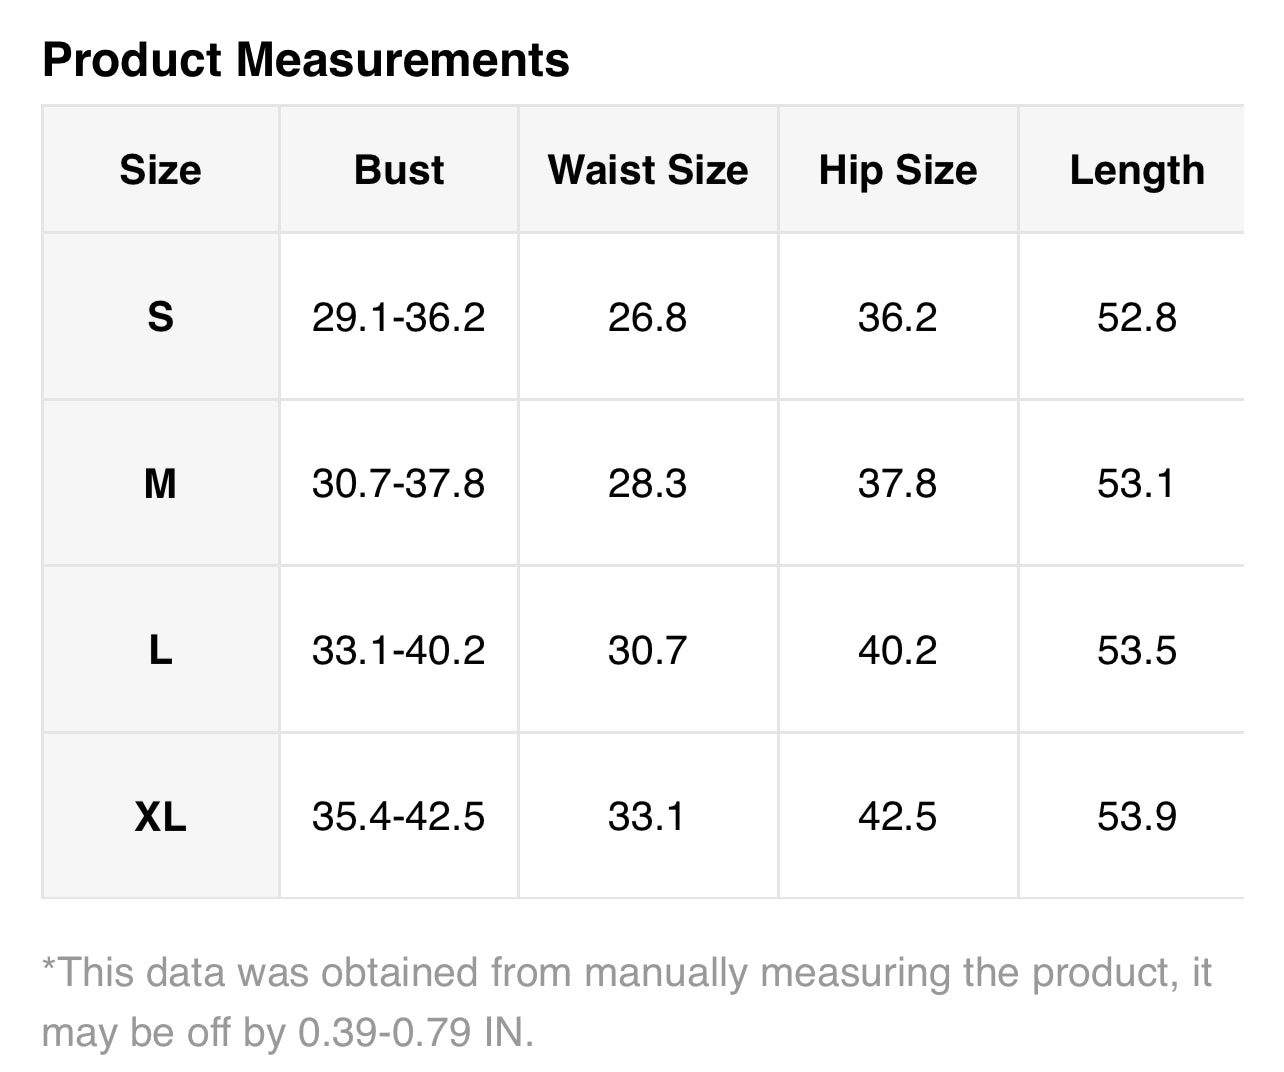Click the M size row label
The width and height of the screenshot is (1284, 1072).
pos(160,484)
